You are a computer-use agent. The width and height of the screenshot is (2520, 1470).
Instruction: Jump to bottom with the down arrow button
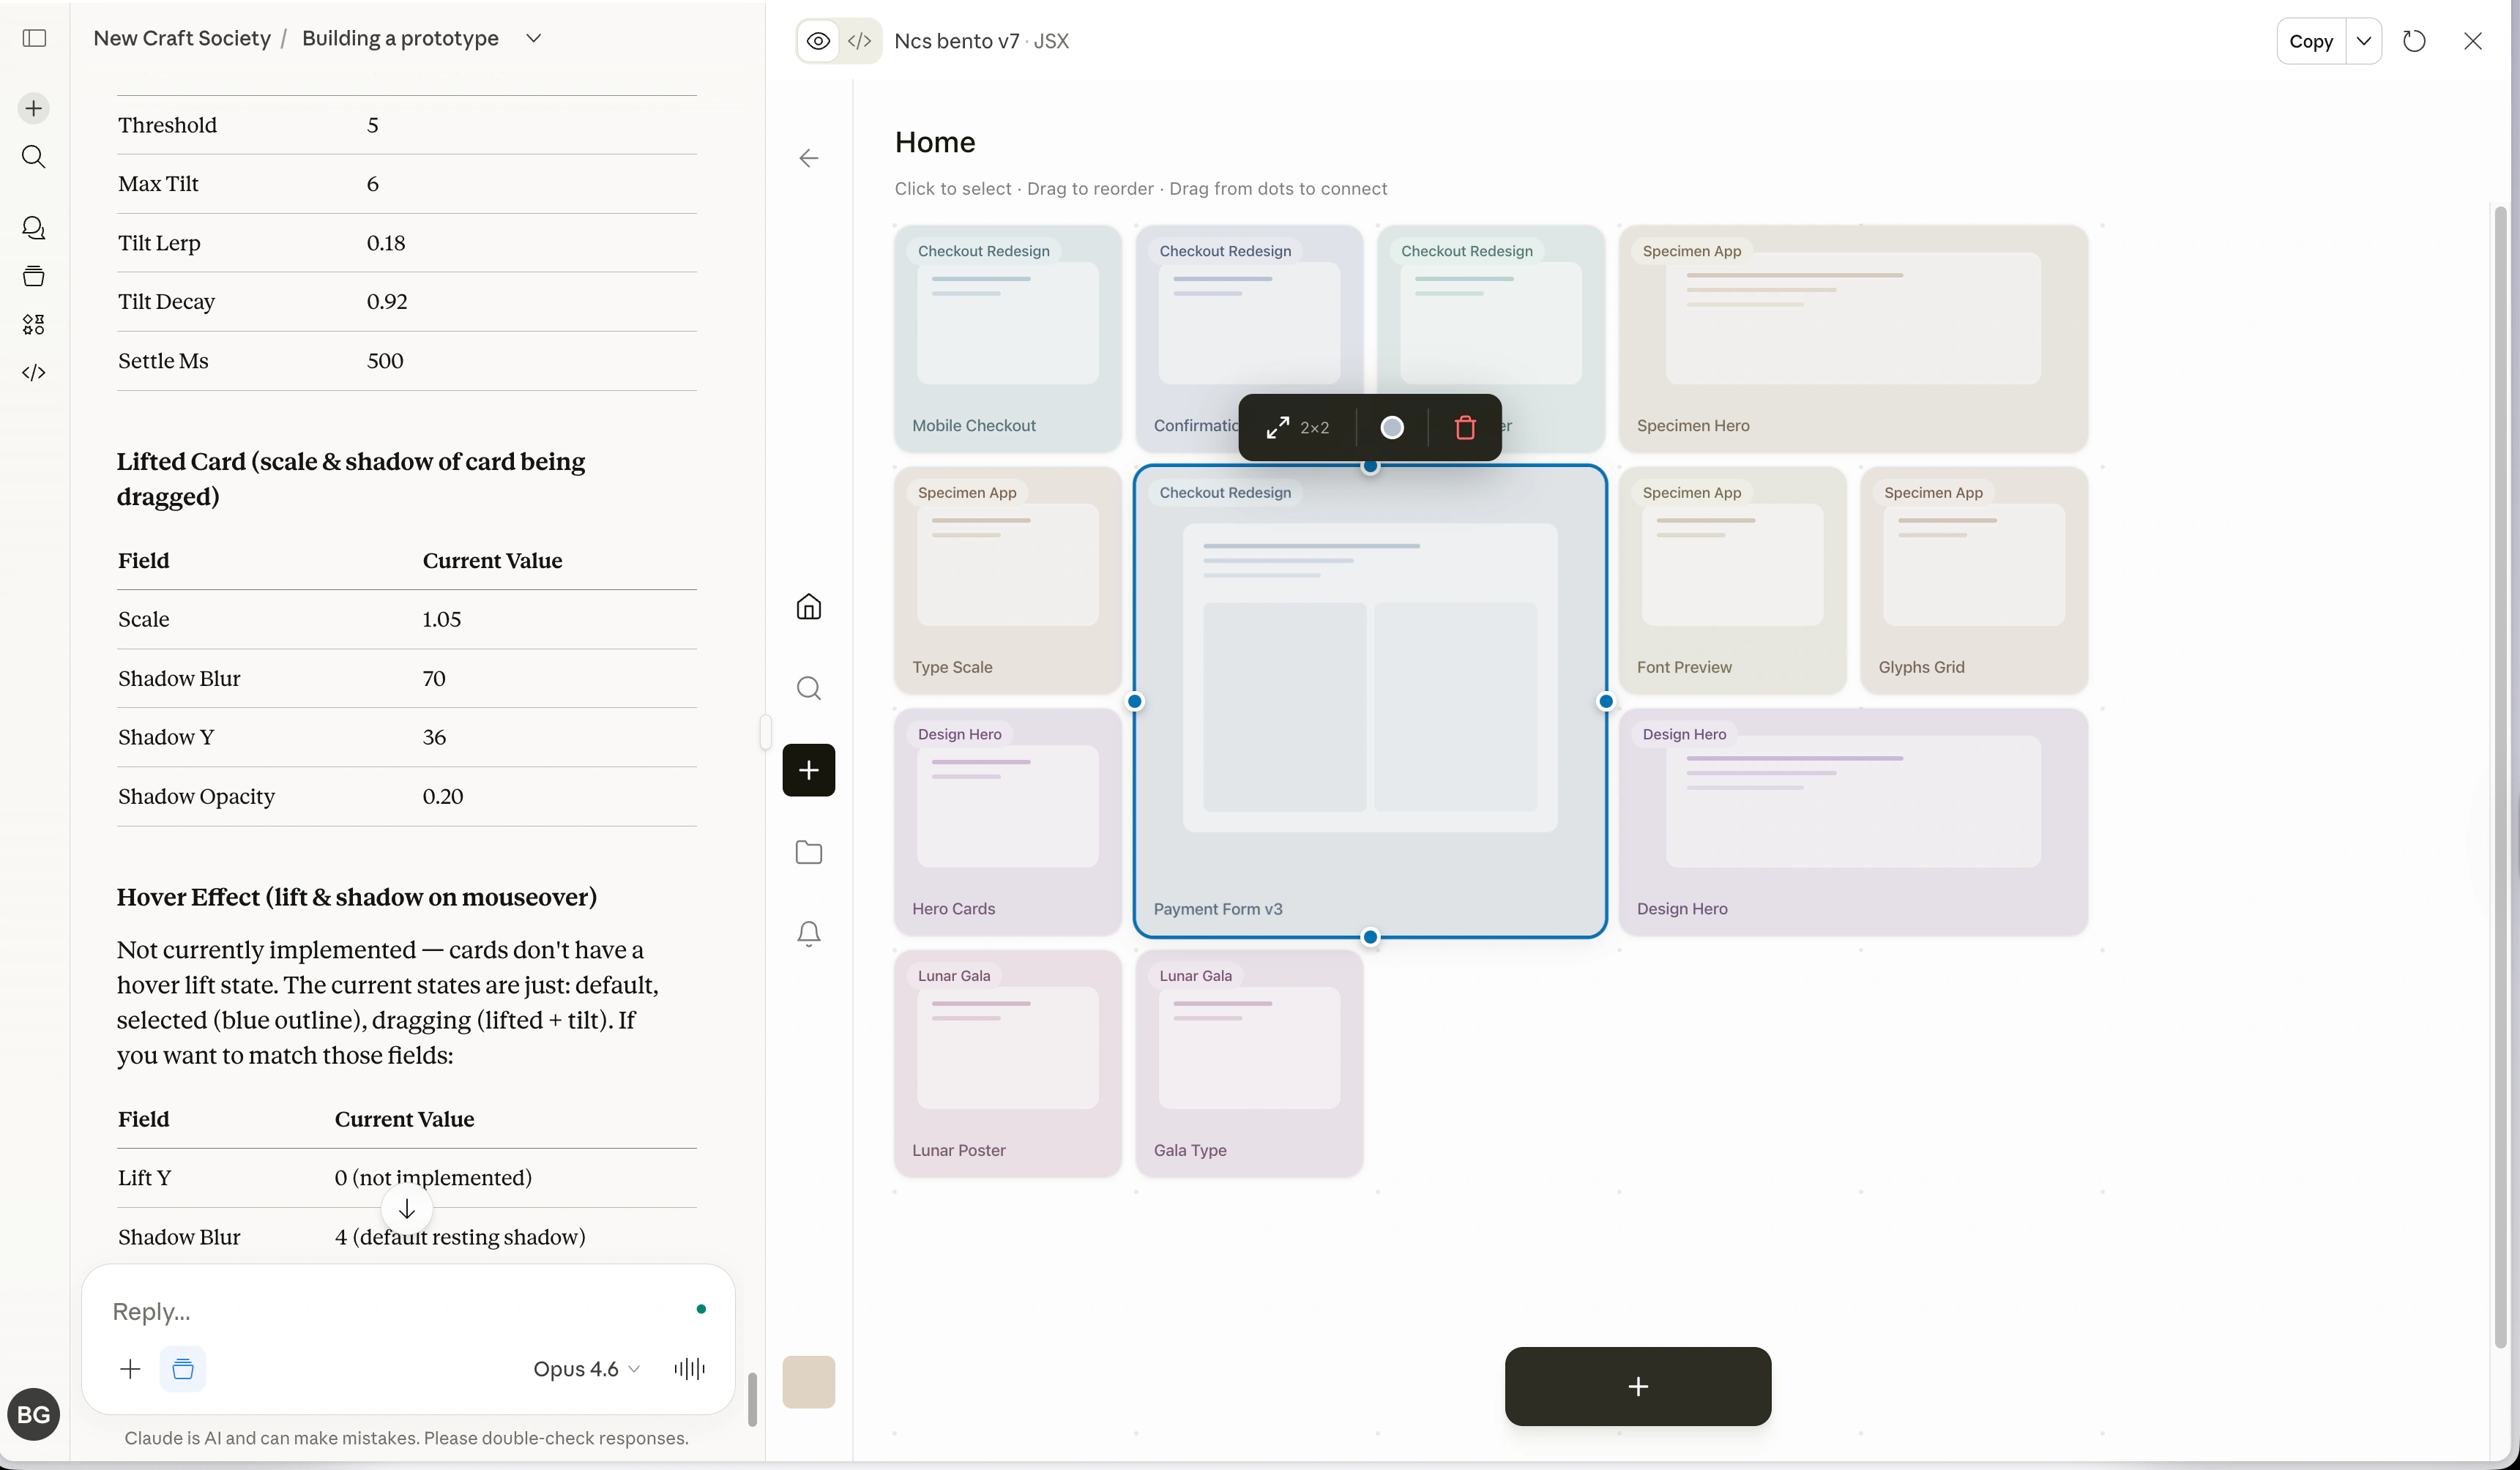(x=407, y=1209)
